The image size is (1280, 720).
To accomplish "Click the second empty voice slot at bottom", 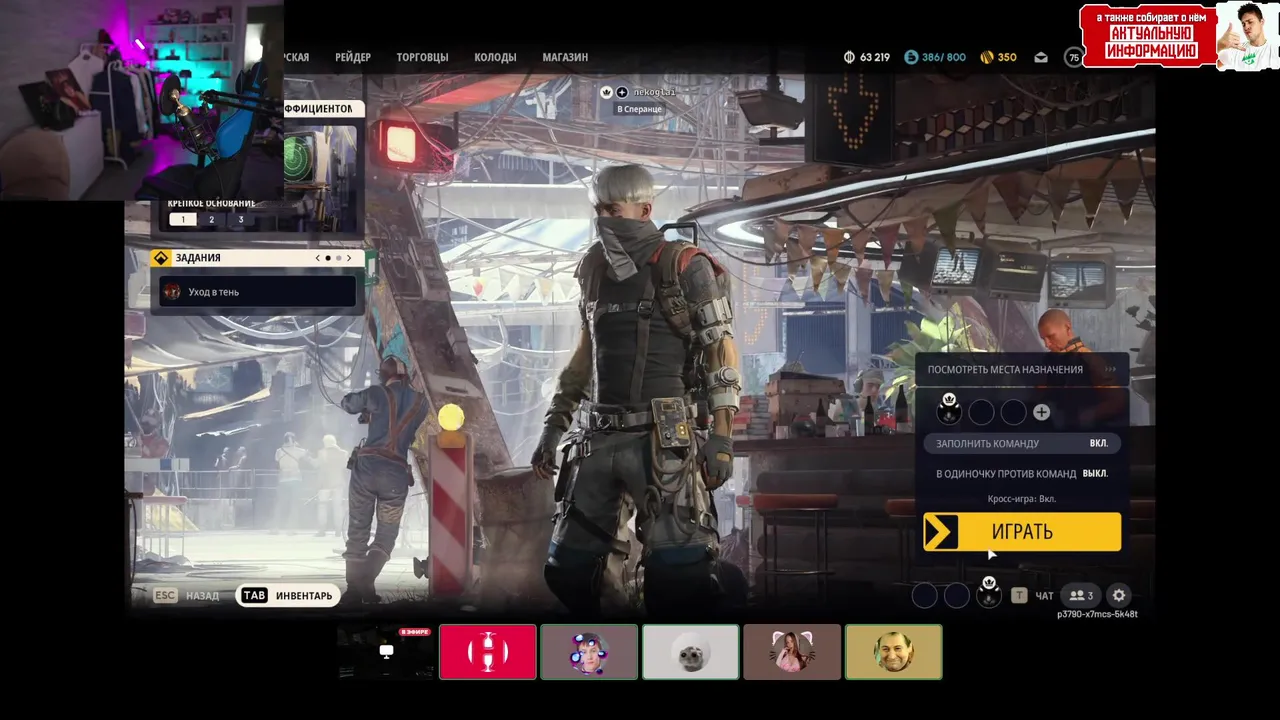I will tap(957, 595).
